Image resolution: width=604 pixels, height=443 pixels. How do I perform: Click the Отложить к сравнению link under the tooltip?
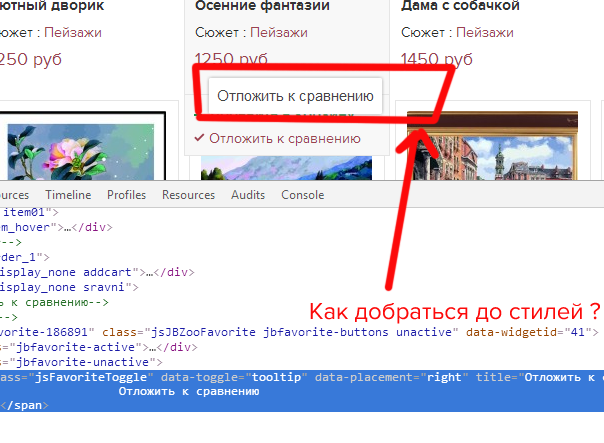(284, 139)
